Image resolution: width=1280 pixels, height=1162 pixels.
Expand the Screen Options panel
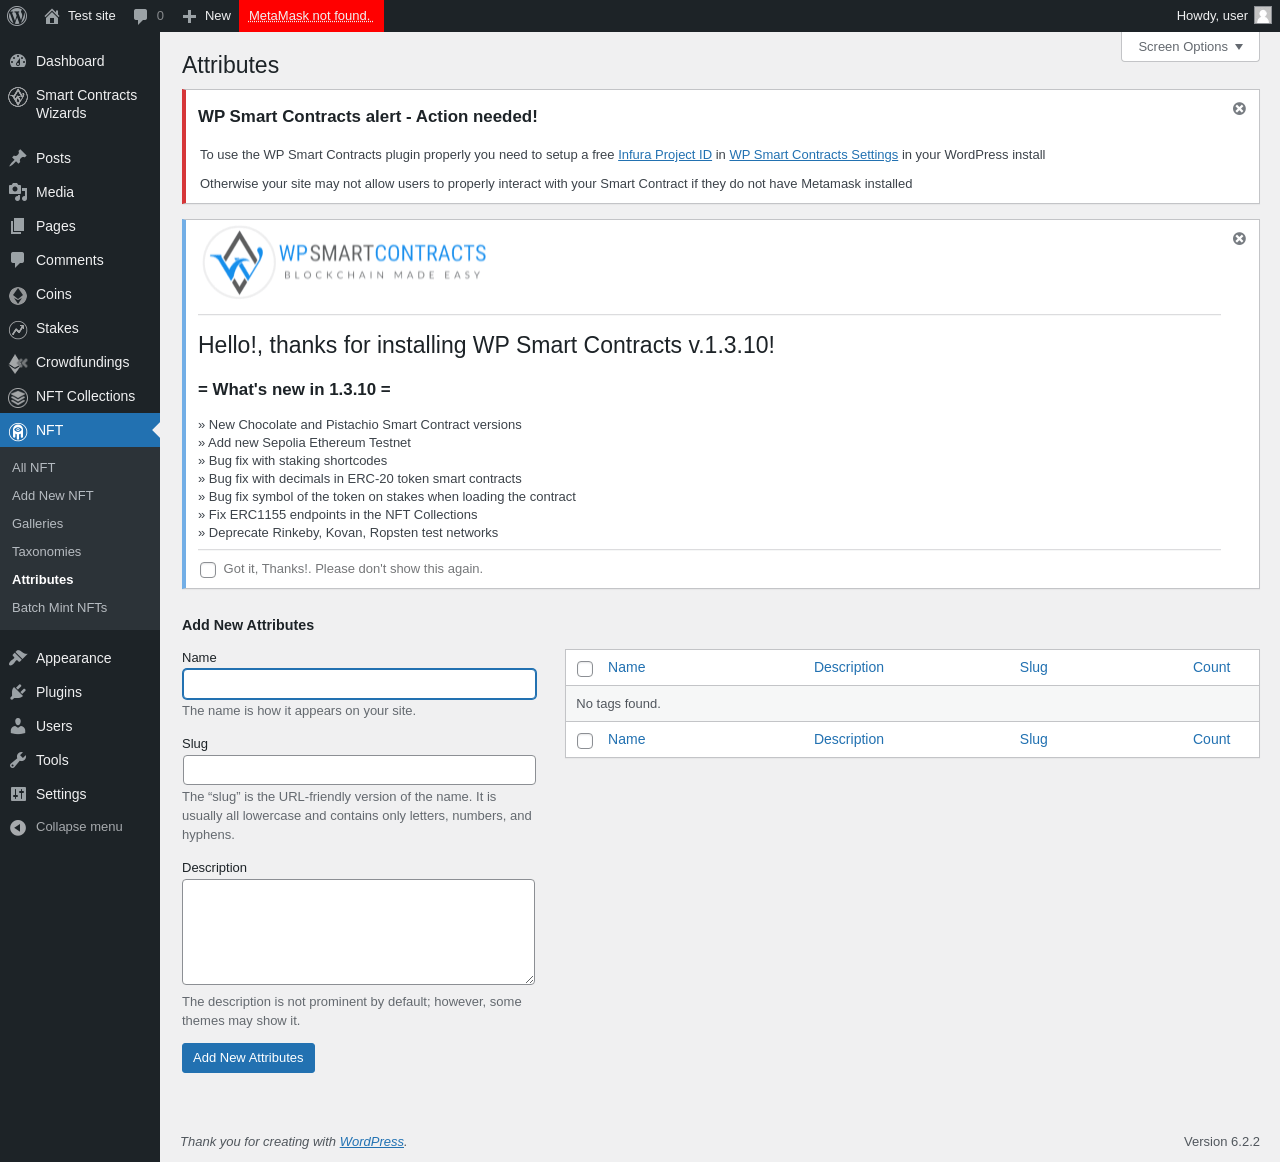(x=1190, y=47)
